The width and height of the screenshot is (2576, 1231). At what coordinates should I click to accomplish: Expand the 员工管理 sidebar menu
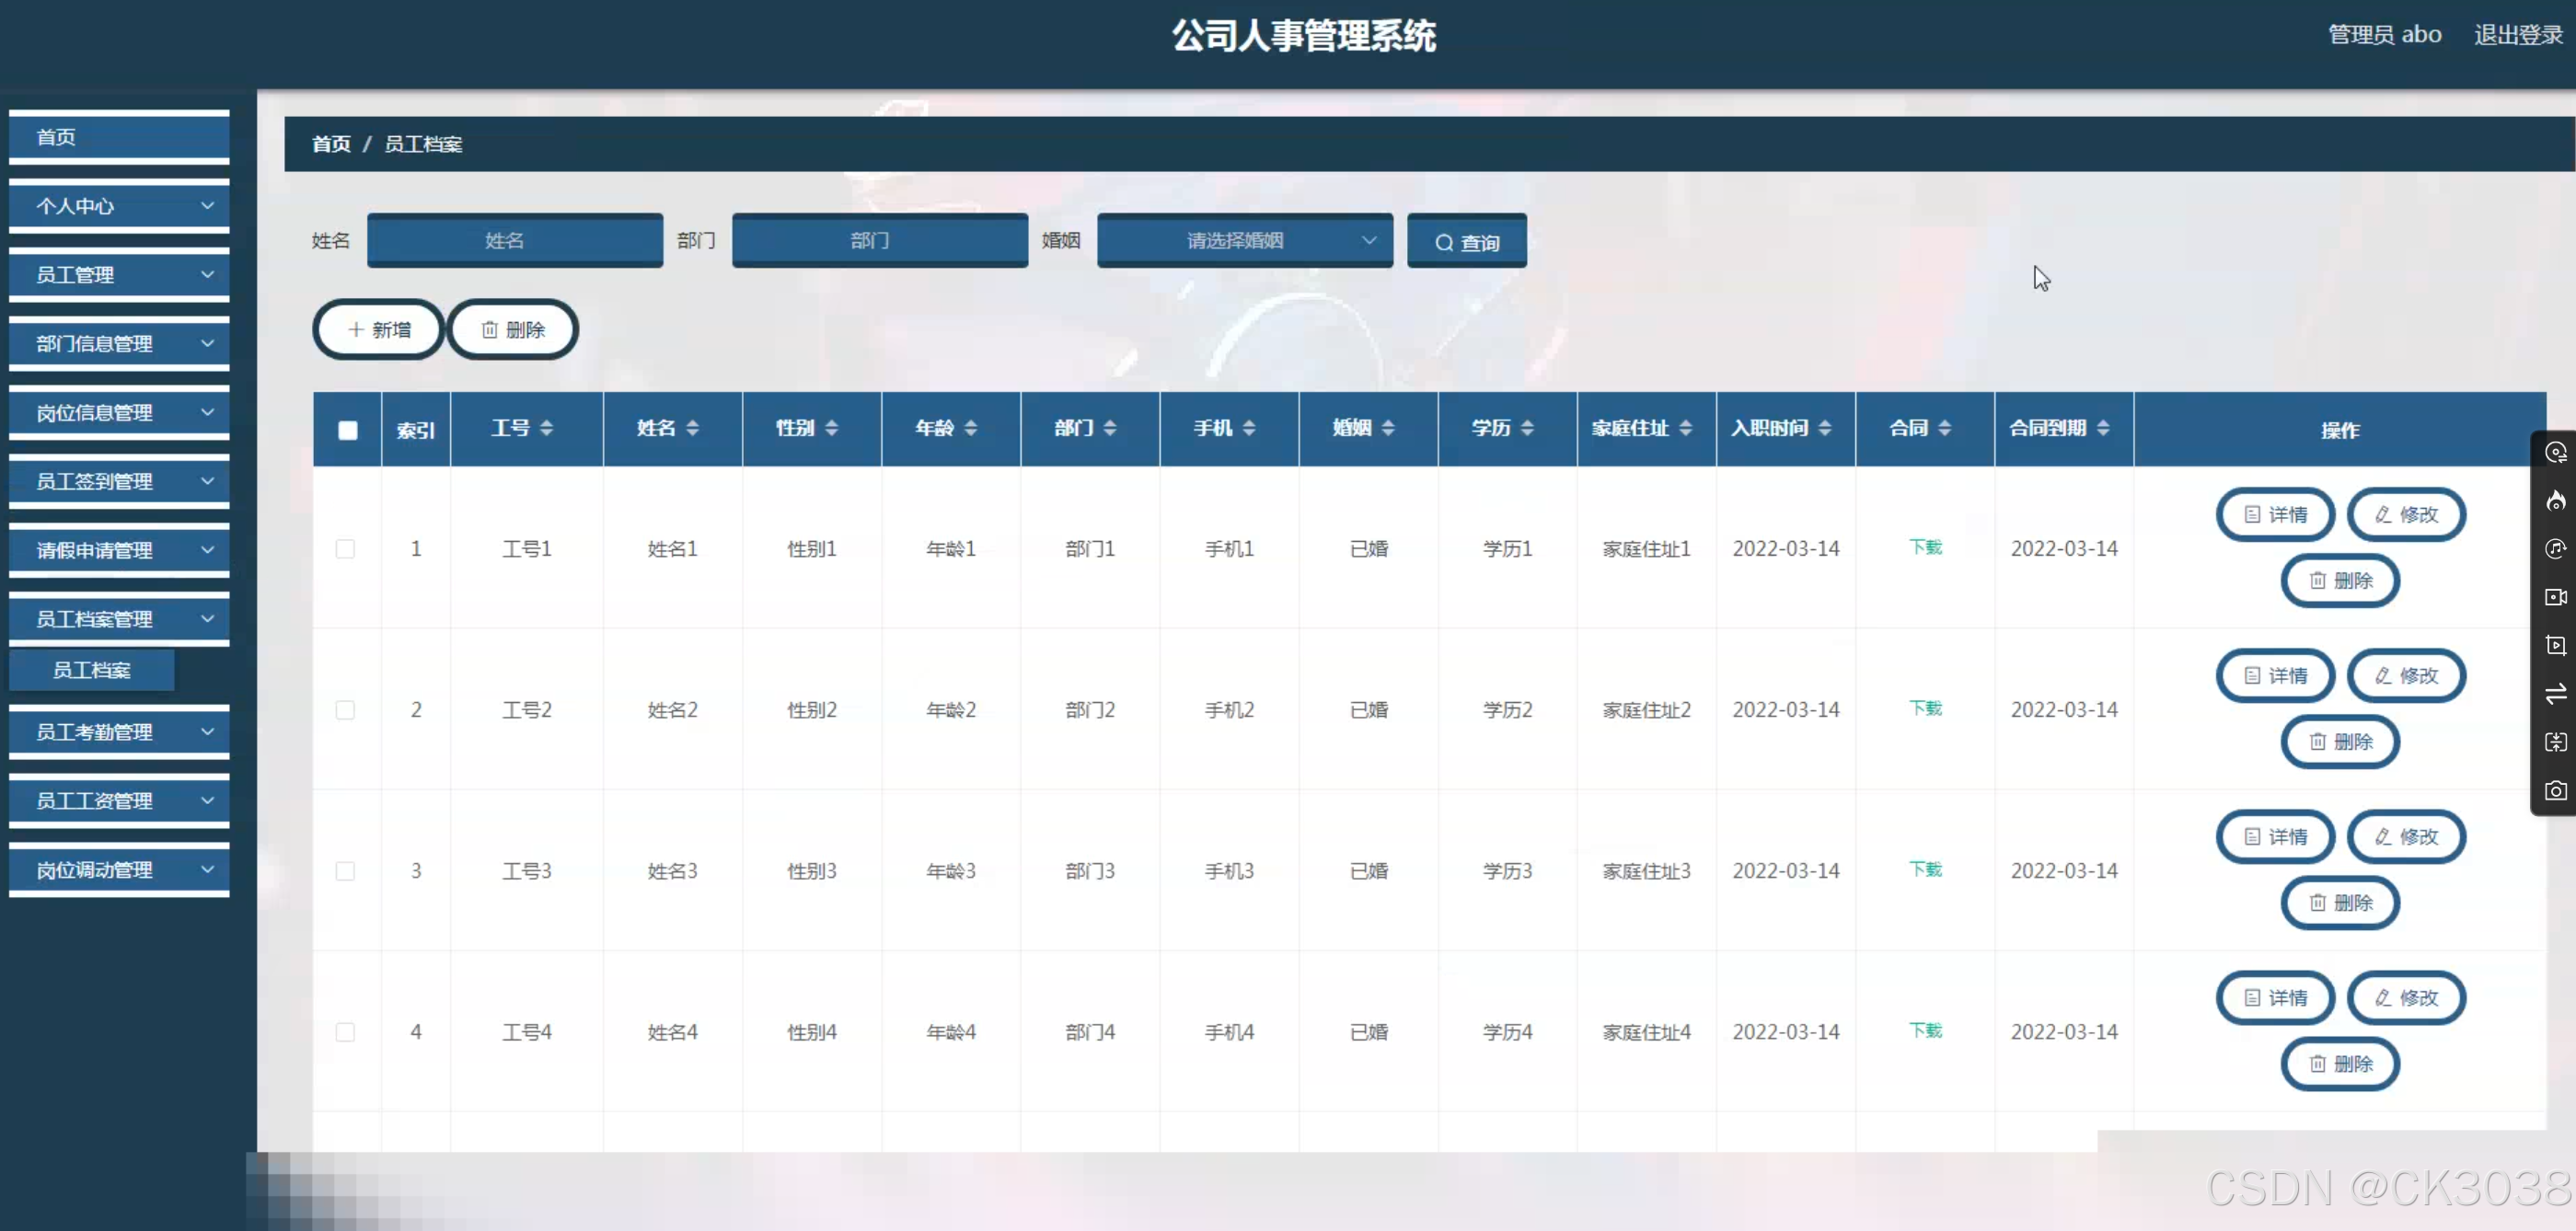coord(119,274)
